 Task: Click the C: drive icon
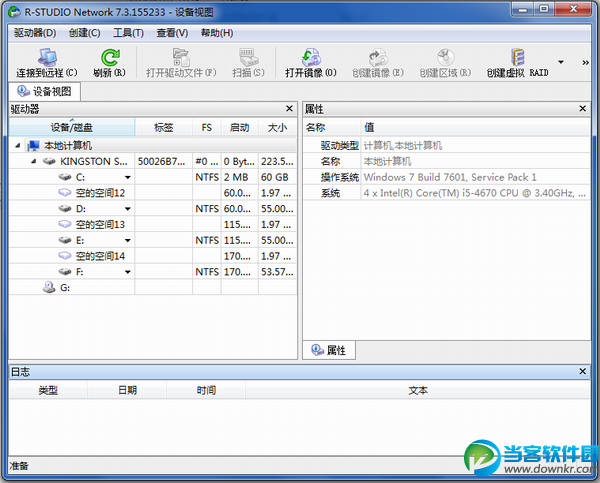pos(65,177)
